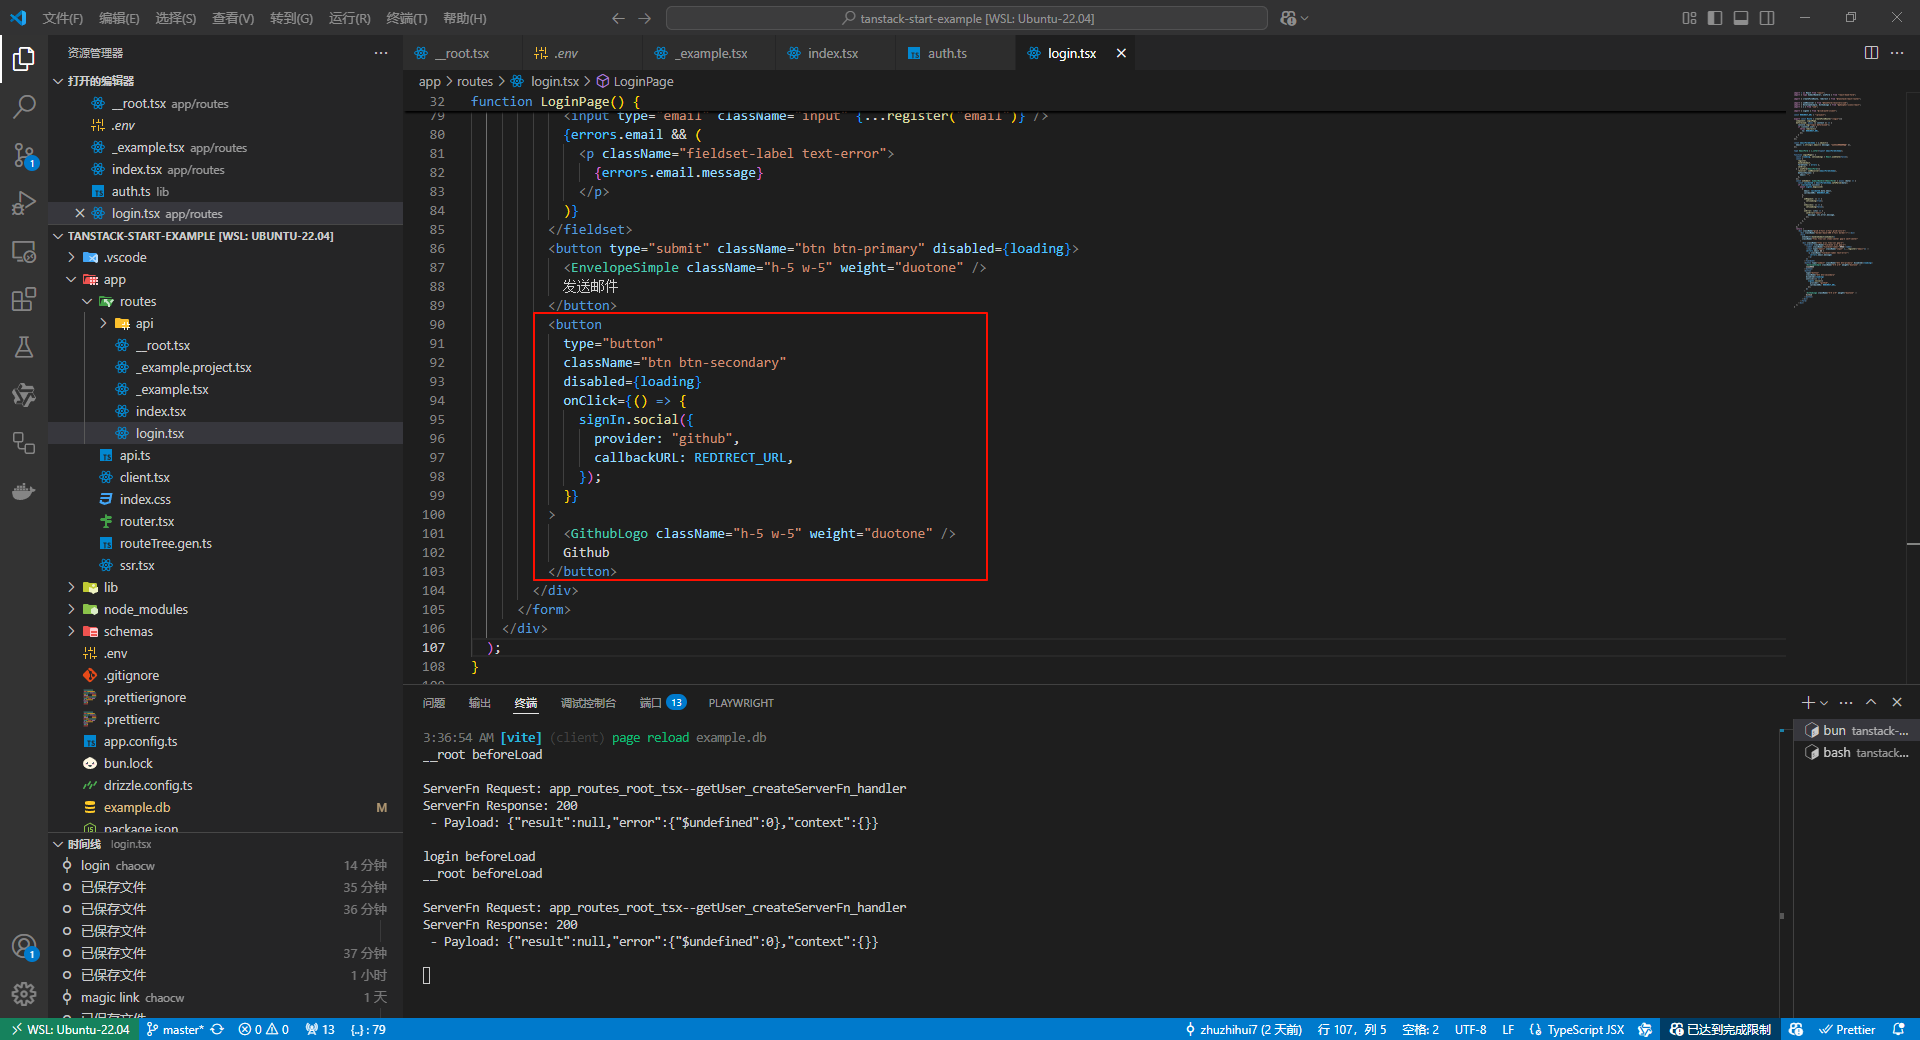This screenshot has height=1040, width=1920.
Task: Open the Terminal menu
Action: click(x=406, y=18)
